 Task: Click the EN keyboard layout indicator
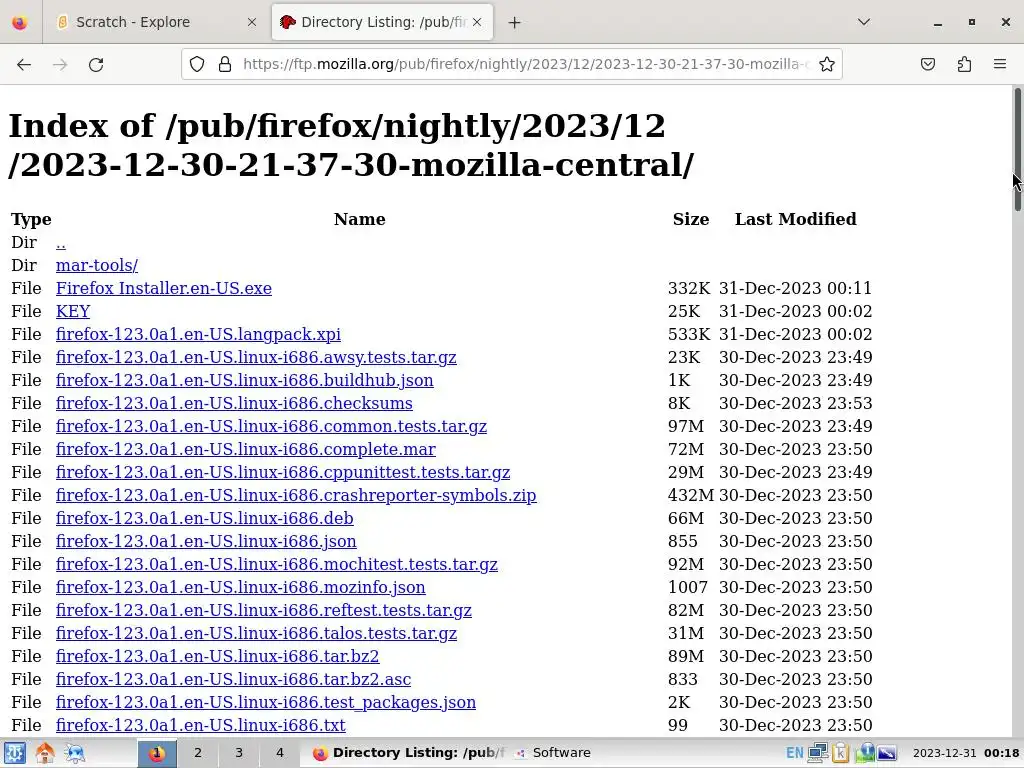pos(794,753)
